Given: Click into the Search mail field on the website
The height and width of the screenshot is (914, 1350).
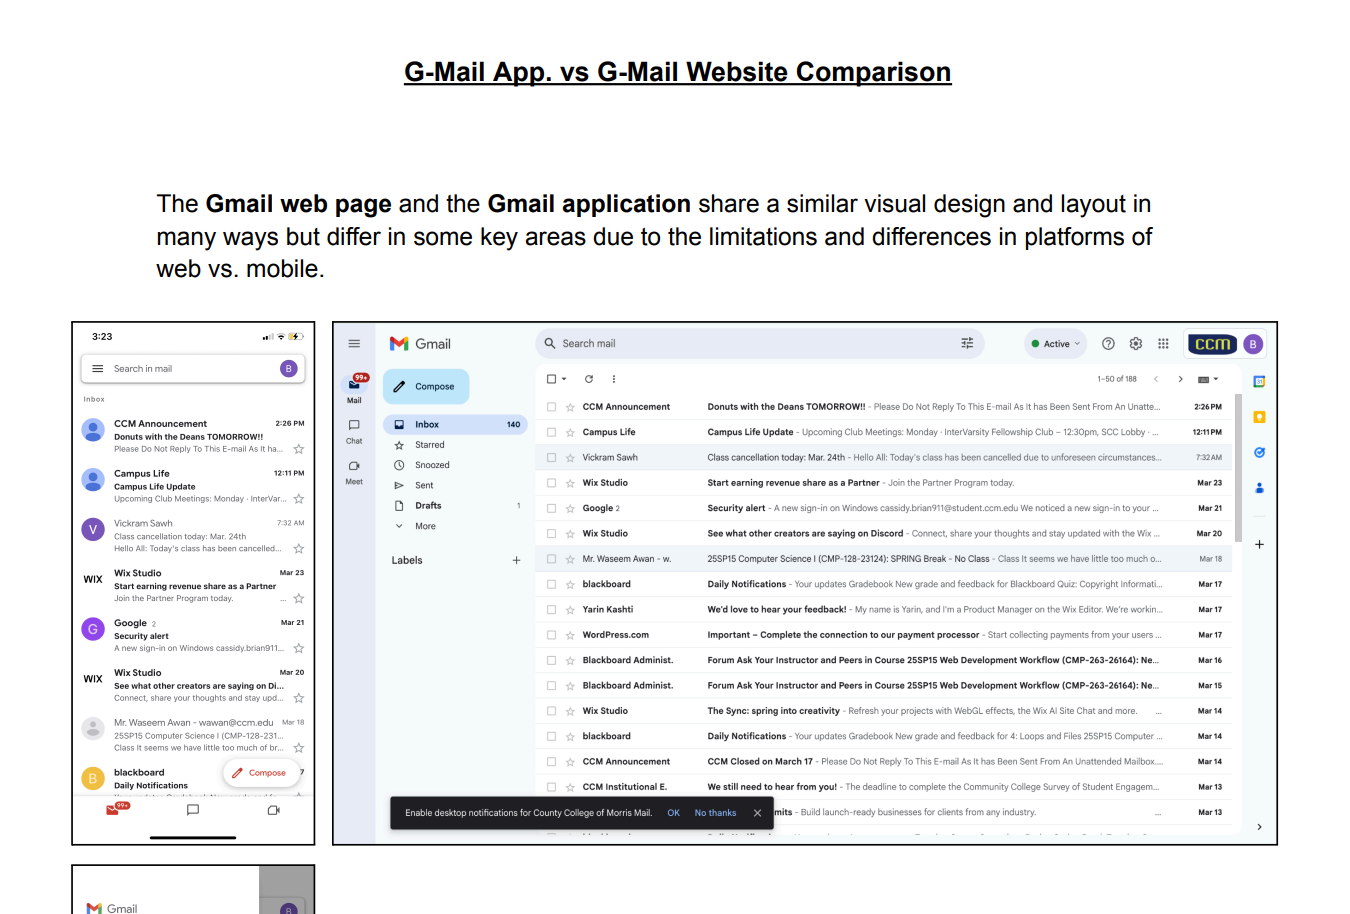Looking at the screenshot, I should coord(760,343).
